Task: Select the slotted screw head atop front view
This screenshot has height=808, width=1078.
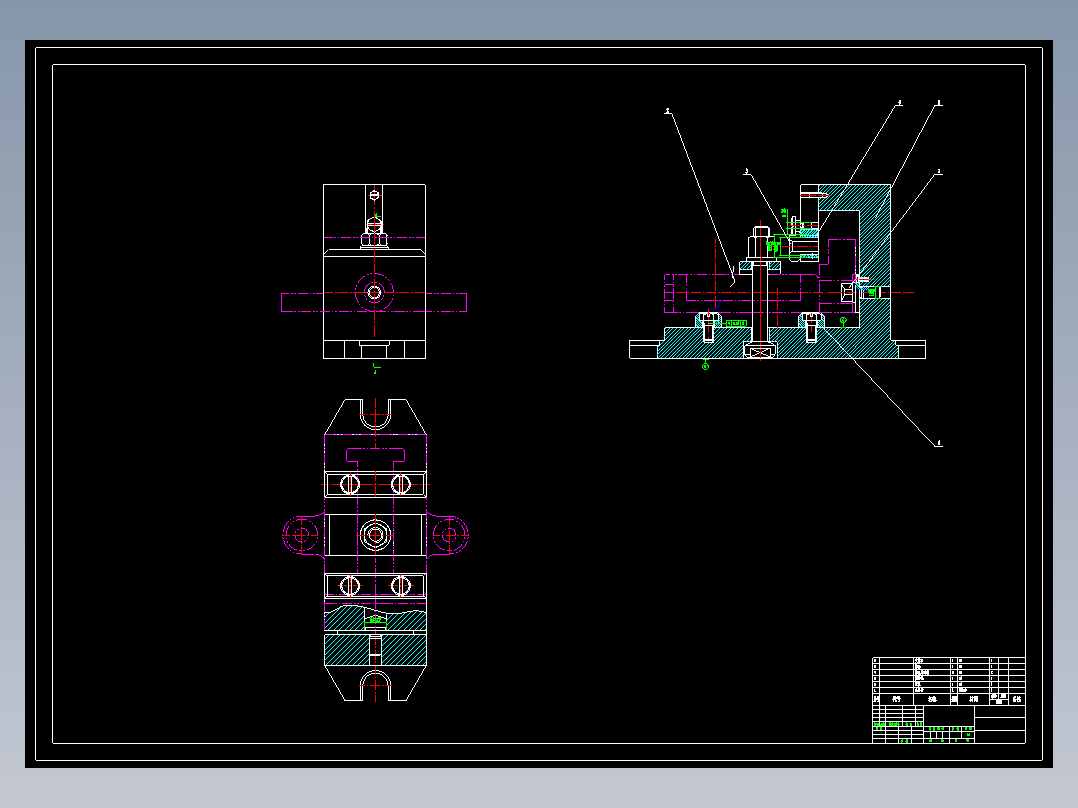Action: (x=374, y=195)
